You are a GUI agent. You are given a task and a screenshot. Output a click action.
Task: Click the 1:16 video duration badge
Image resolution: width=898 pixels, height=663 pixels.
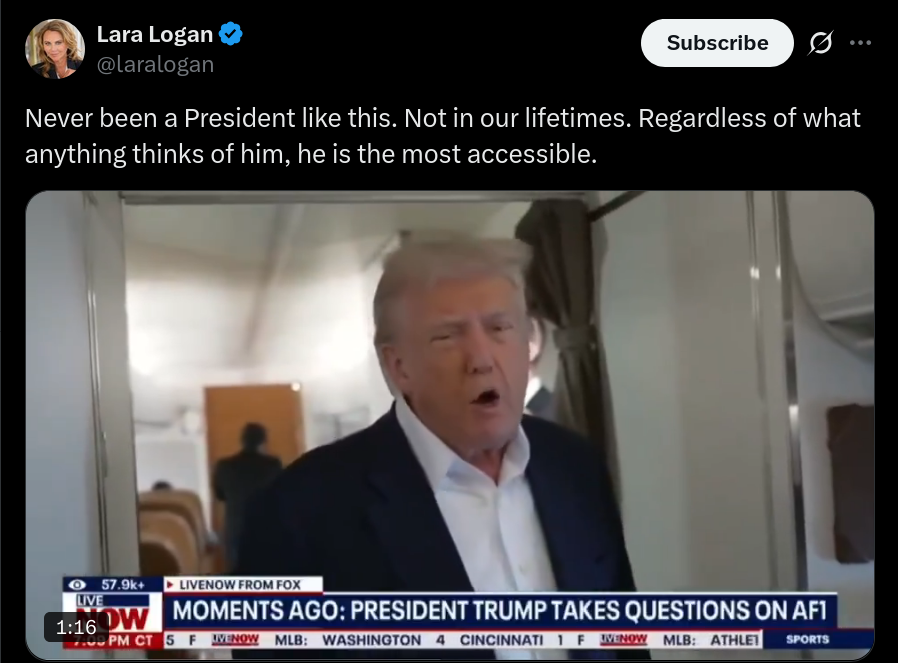pyautogui.click(x=76, y=627)
